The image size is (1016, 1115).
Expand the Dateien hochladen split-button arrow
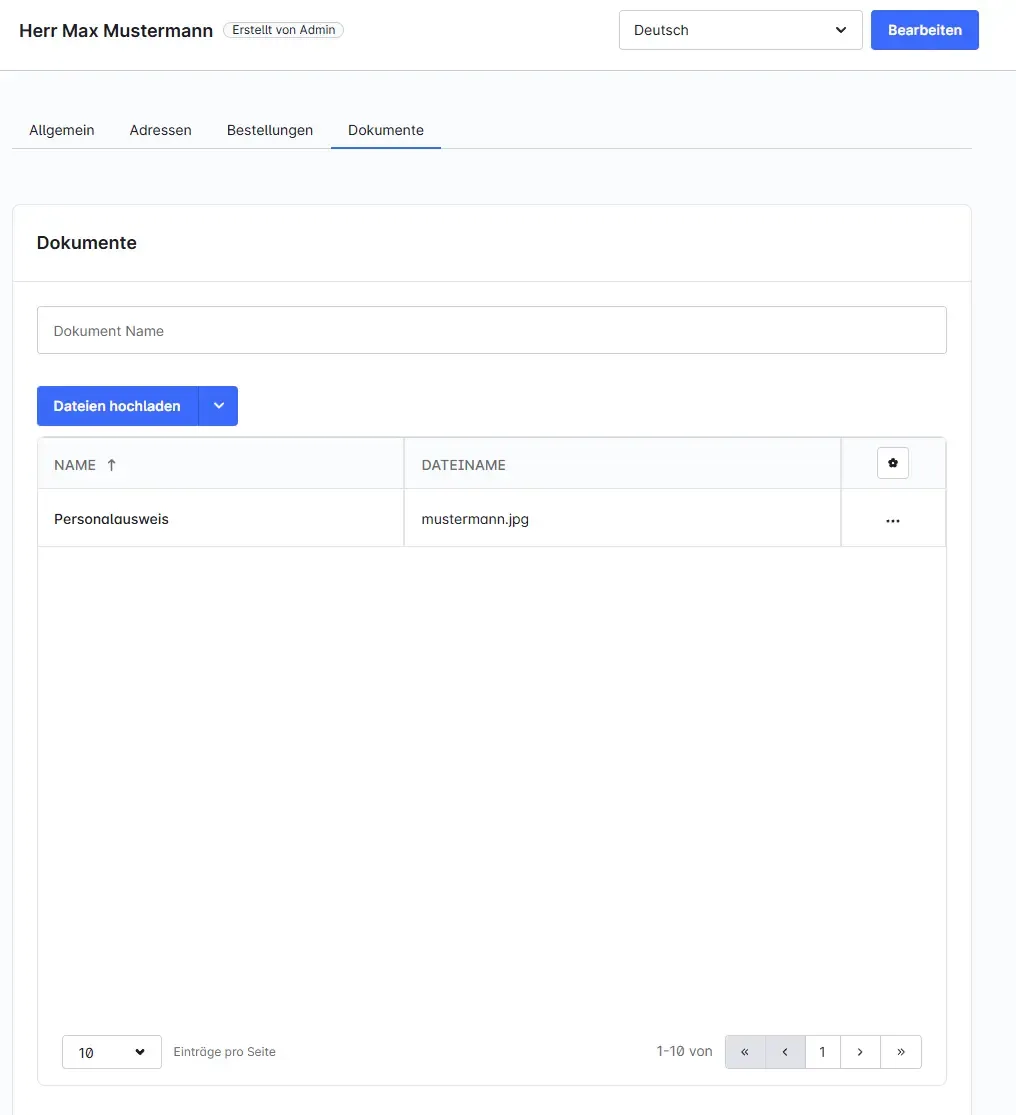[218, 406]
